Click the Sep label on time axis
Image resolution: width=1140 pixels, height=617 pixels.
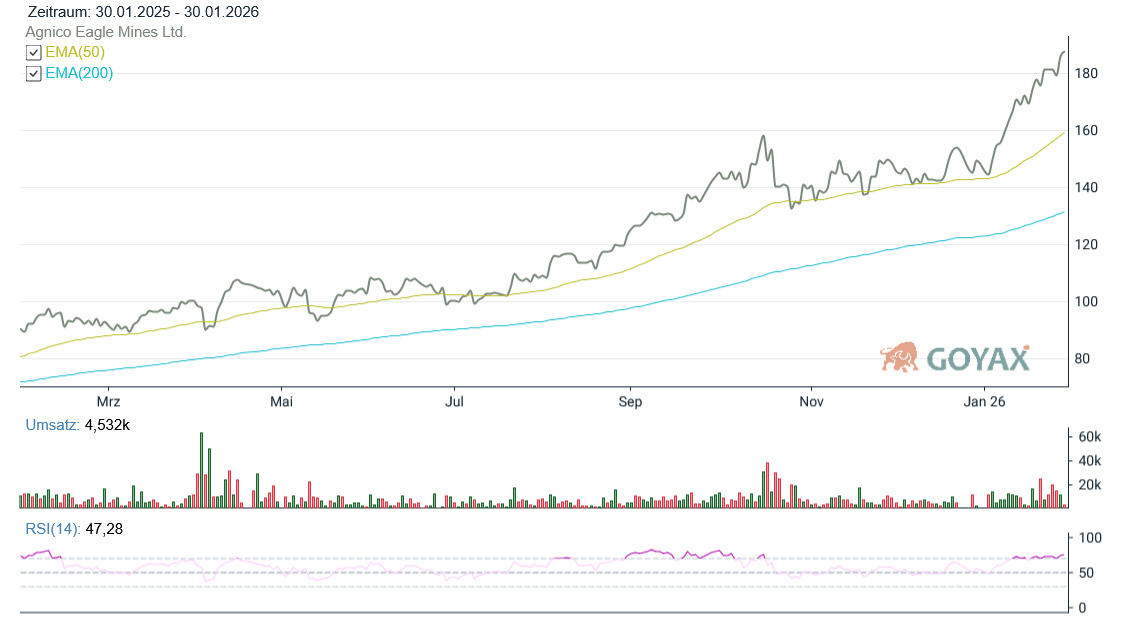(630, 402)
